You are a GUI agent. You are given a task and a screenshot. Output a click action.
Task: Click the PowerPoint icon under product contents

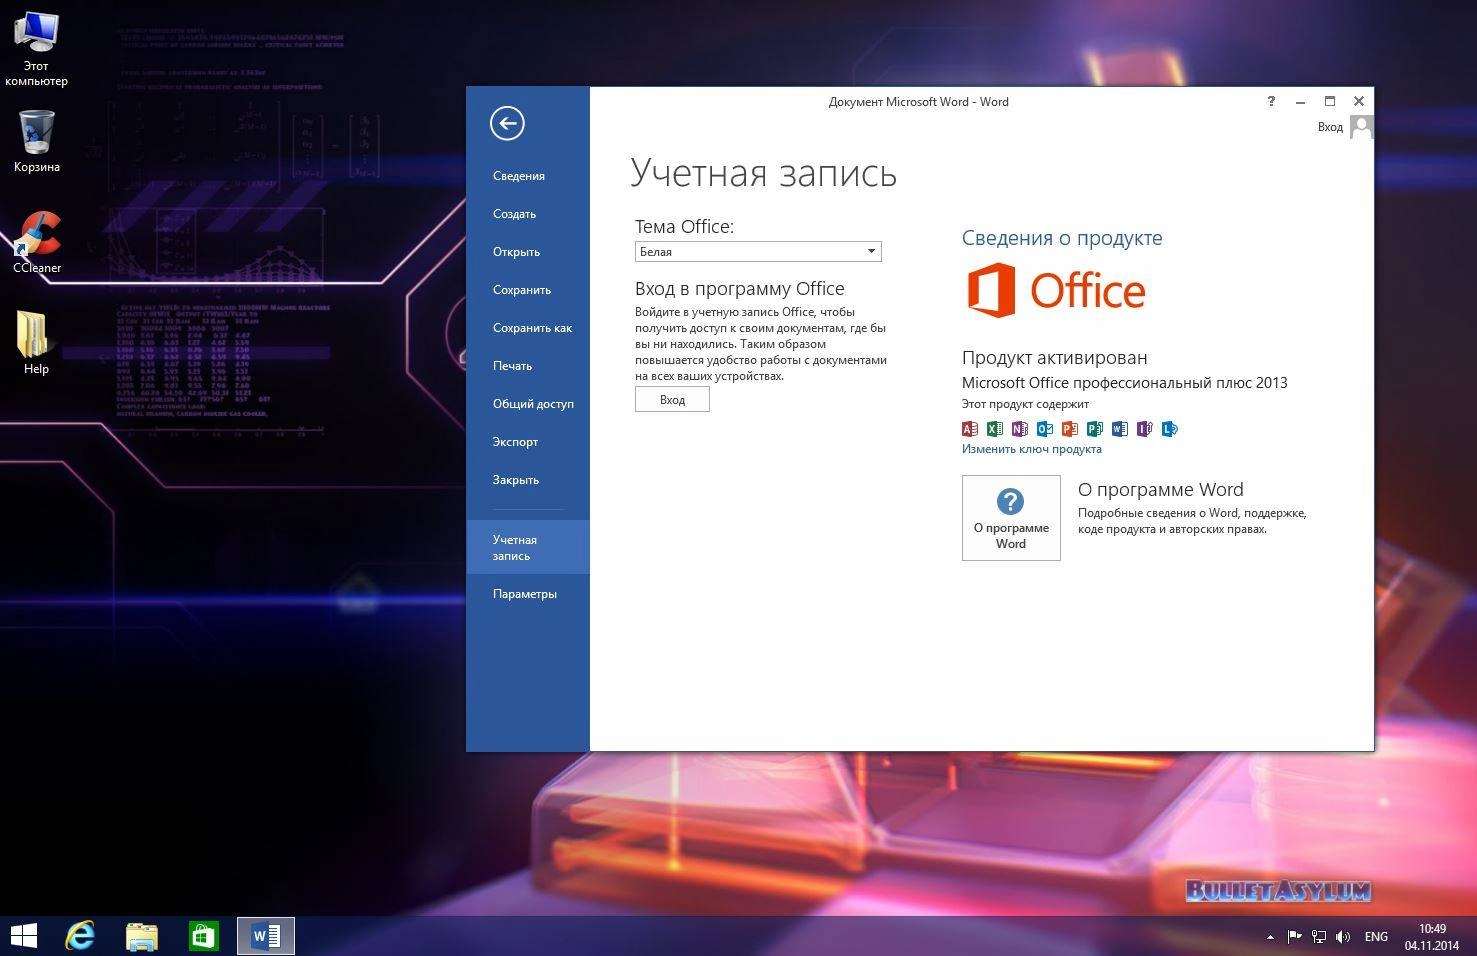click(1070, 429)
